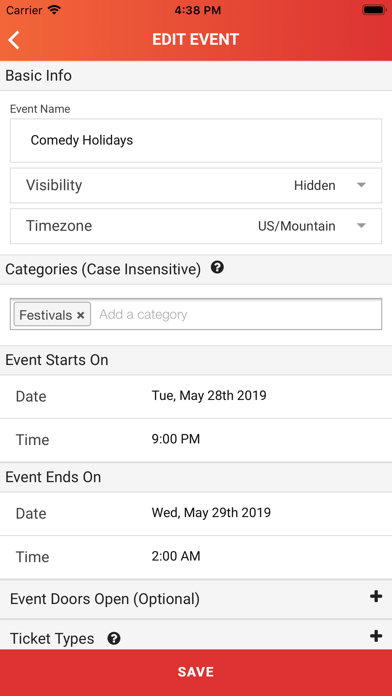This screenshot has height=696, width=392.
Task: Change start time 9:00 PM
Action: tap(176, 439)
